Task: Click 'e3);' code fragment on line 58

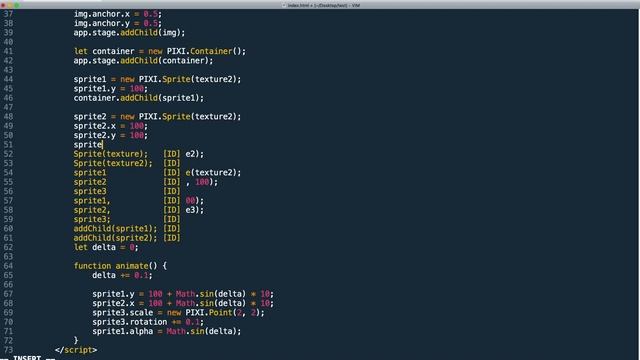Action: pyautogui.click(x=194, y=210)
